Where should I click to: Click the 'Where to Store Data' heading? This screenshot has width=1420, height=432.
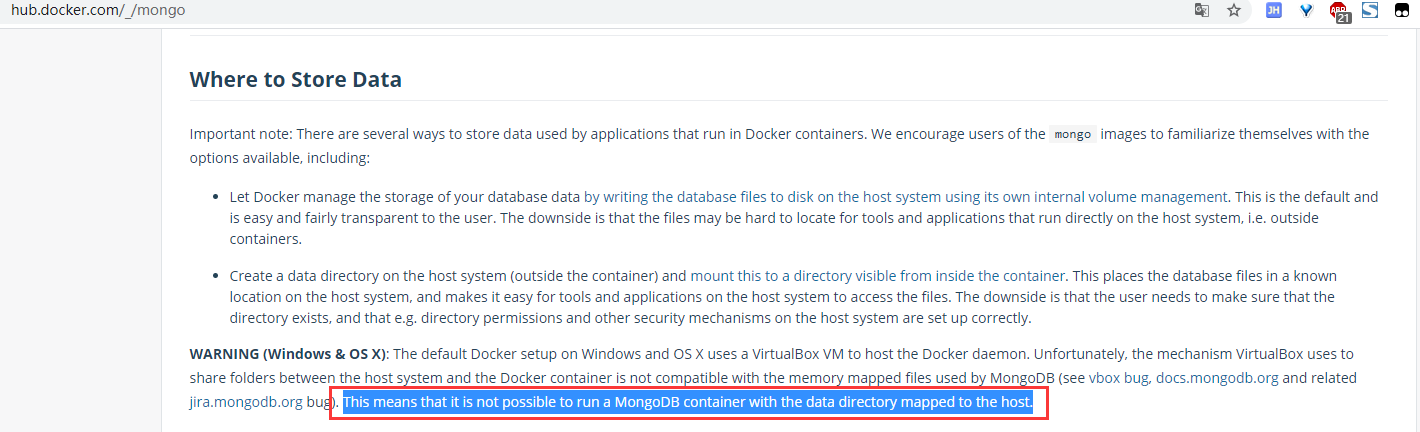click(x=296, y=79)
